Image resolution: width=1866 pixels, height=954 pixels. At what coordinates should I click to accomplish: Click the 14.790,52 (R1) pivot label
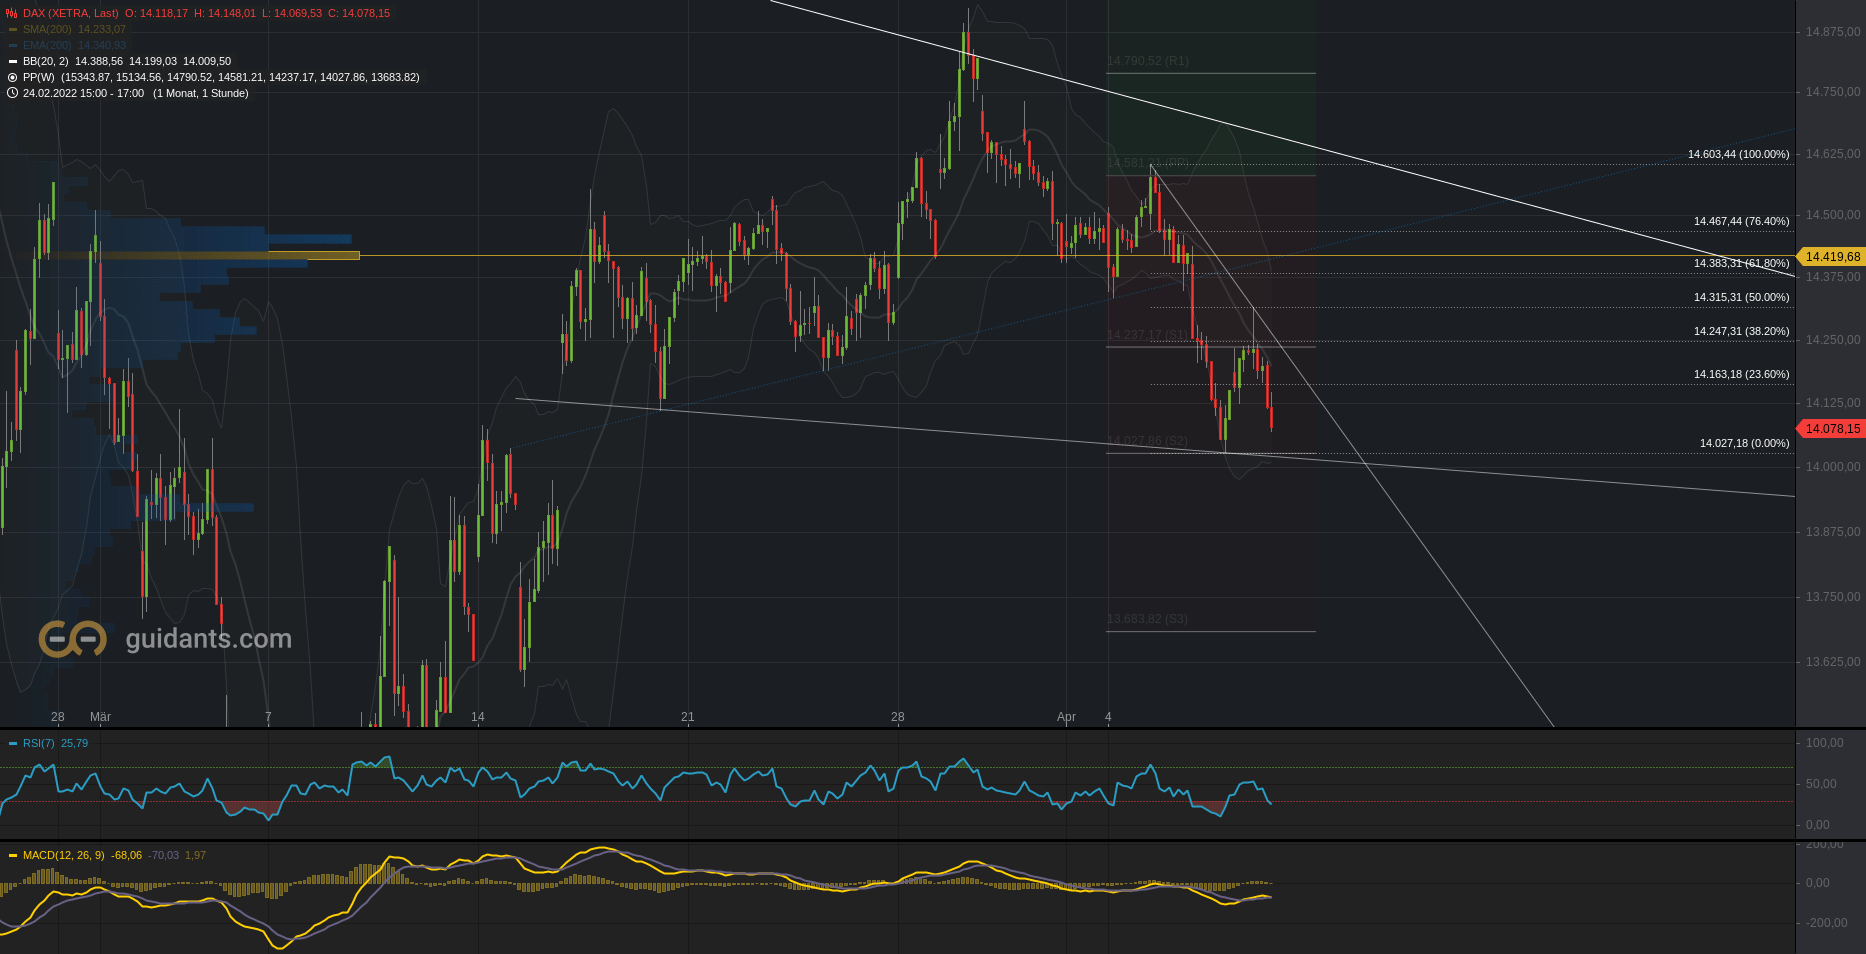tap(1148, 61)
